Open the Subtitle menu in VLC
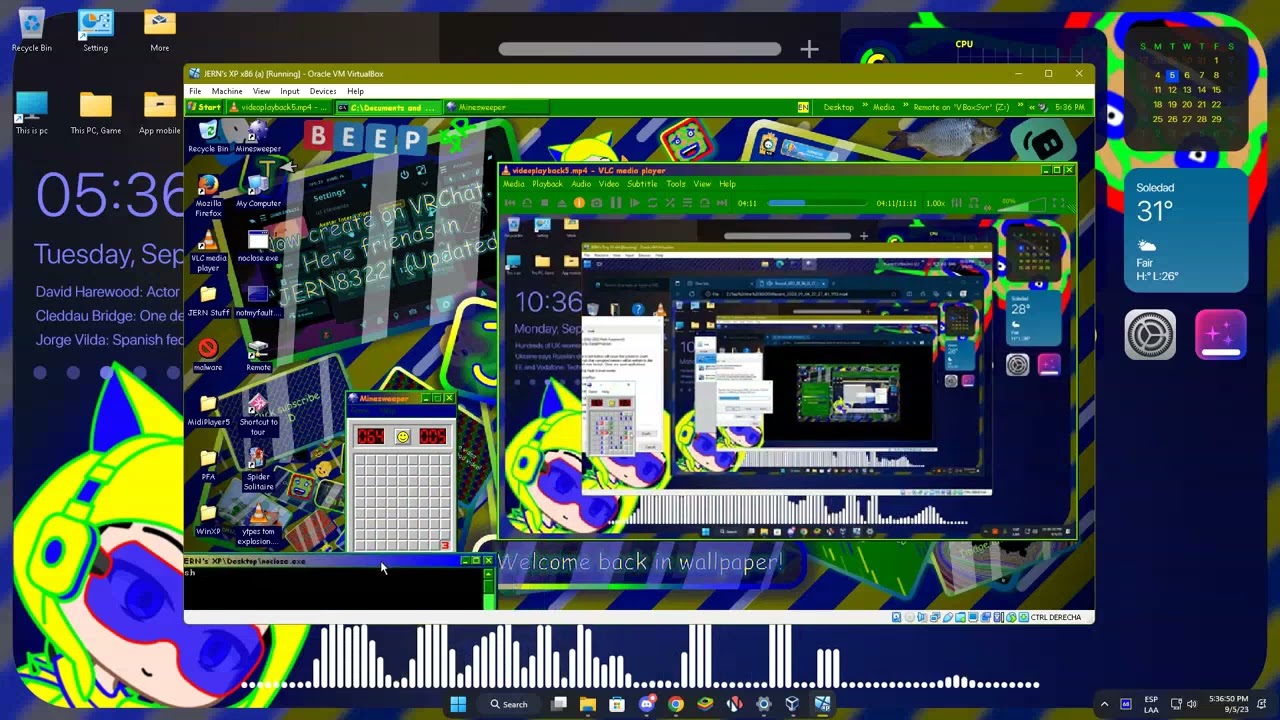 [x=642, y=184]
